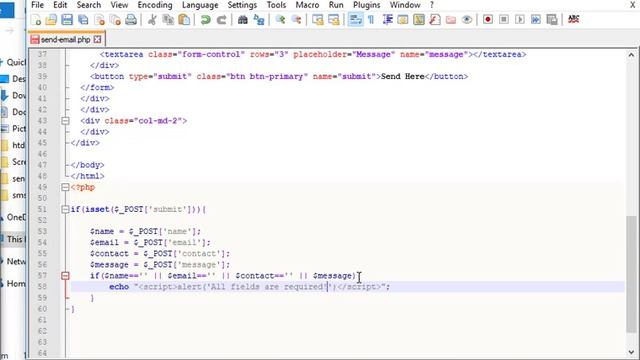
Task: Click line number 58 in margin
Action: click(x=42, y=287)
